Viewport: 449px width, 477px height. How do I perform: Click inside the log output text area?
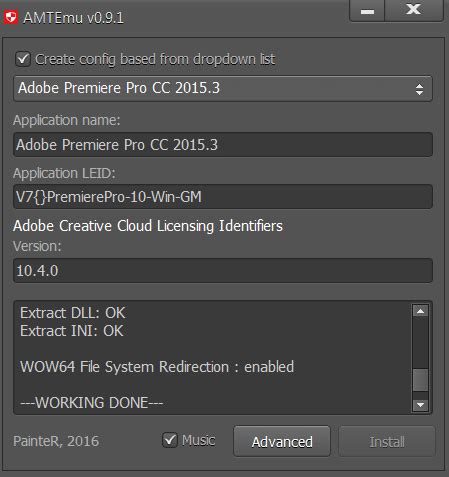pyautogui.click(x=213, y=357)
